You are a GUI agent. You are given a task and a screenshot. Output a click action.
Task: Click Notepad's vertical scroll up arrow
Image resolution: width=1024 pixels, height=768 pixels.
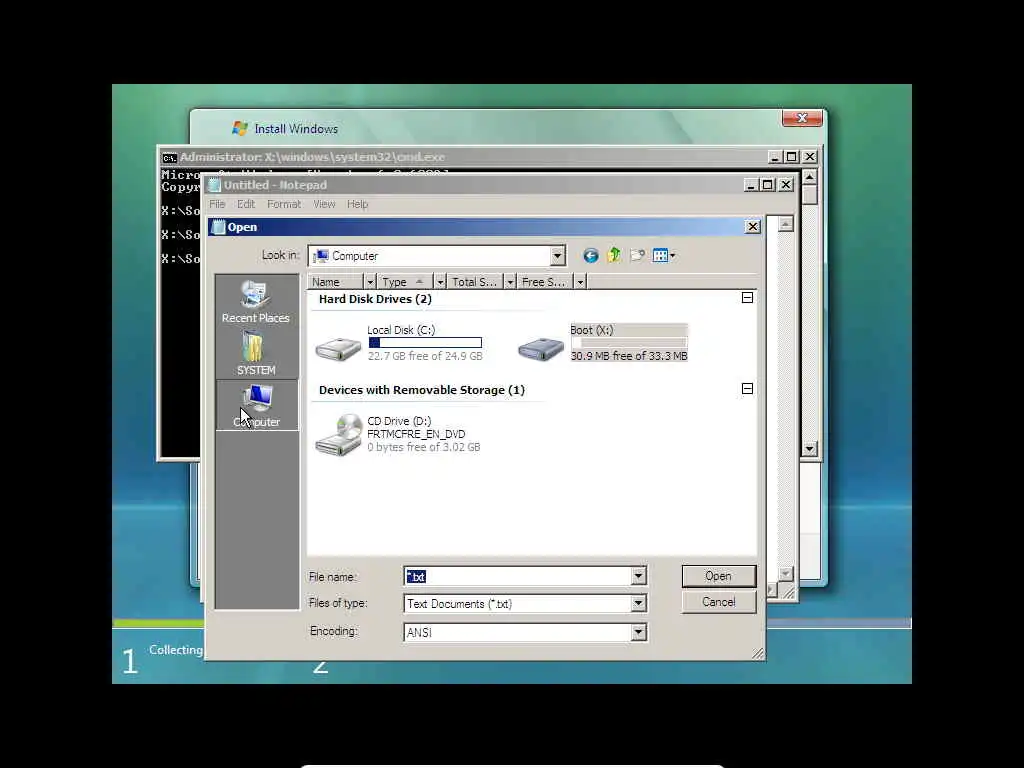coord(786,224)
